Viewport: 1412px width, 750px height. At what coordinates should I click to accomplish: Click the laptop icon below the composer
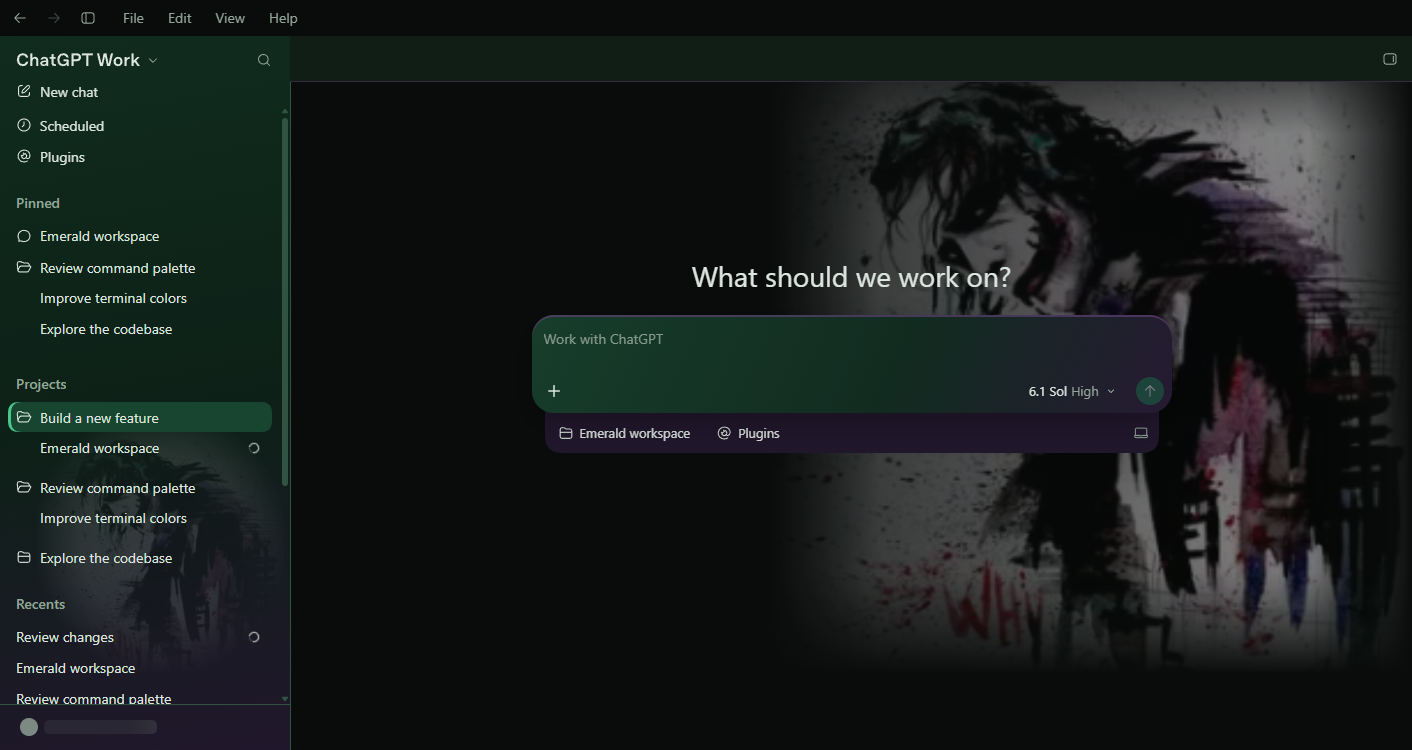pyautogui.click(x=1140, y=433)
